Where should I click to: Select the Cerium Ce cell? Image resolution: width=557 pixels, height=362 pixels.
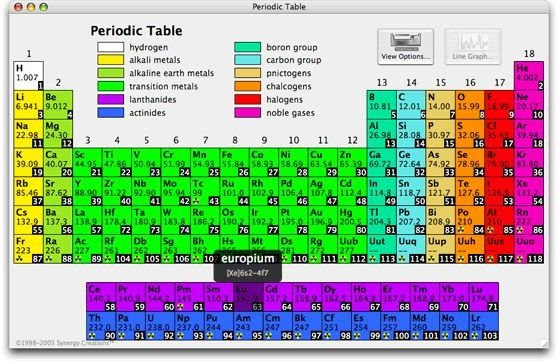[x=101, y=297]
